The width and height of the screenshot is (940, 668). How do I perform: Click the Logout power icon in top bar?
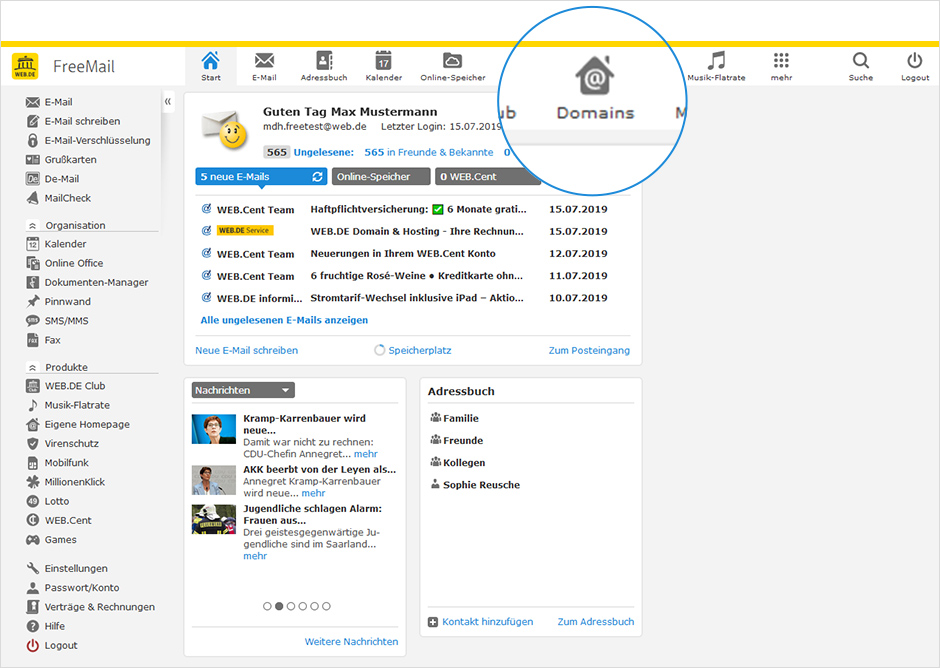click(x=915, y=66)
